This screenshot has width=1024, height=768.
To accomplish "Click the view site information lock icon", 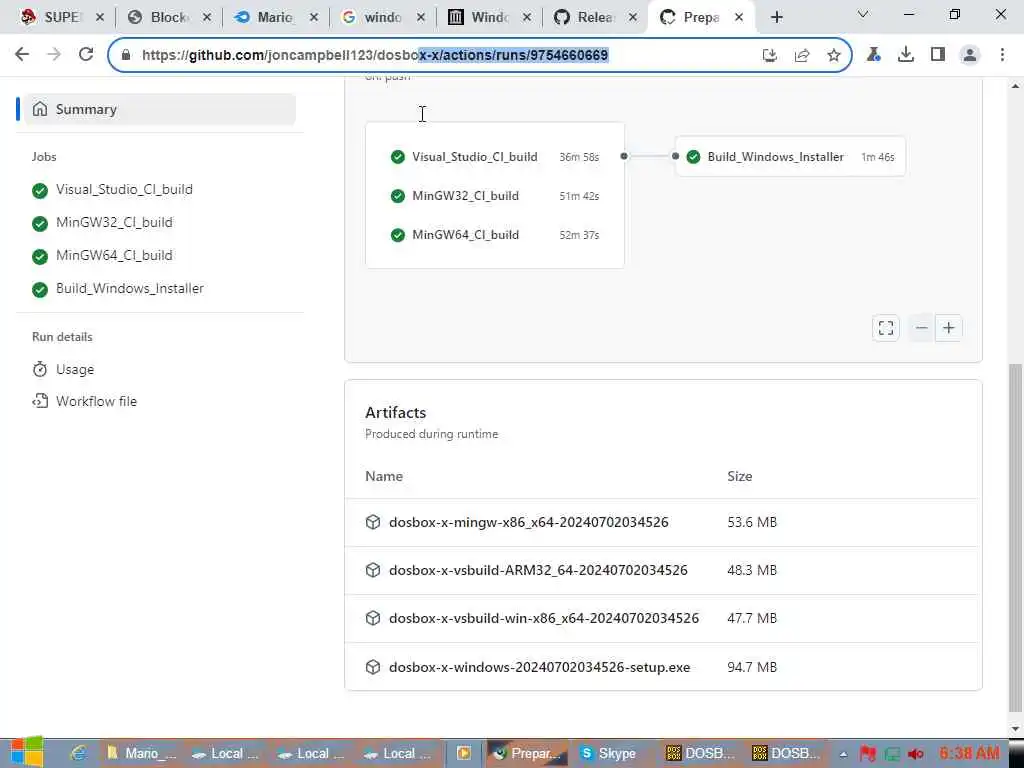I will point(126,56).
